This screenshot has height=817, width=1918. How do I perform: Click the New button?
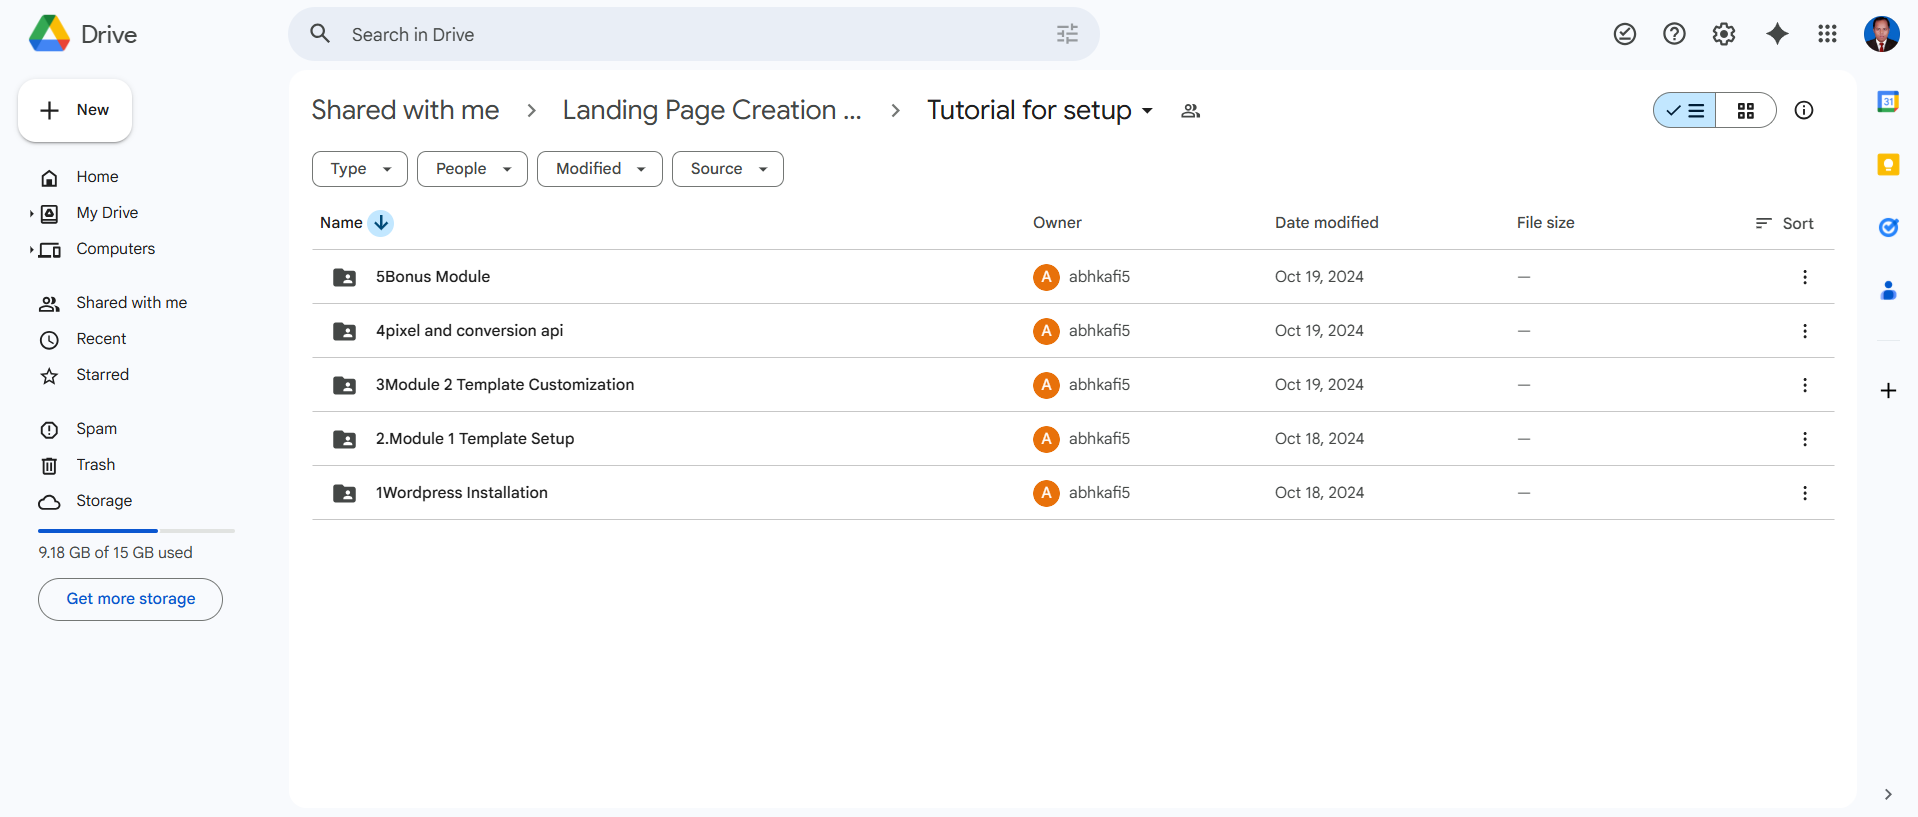coord(75,110)
